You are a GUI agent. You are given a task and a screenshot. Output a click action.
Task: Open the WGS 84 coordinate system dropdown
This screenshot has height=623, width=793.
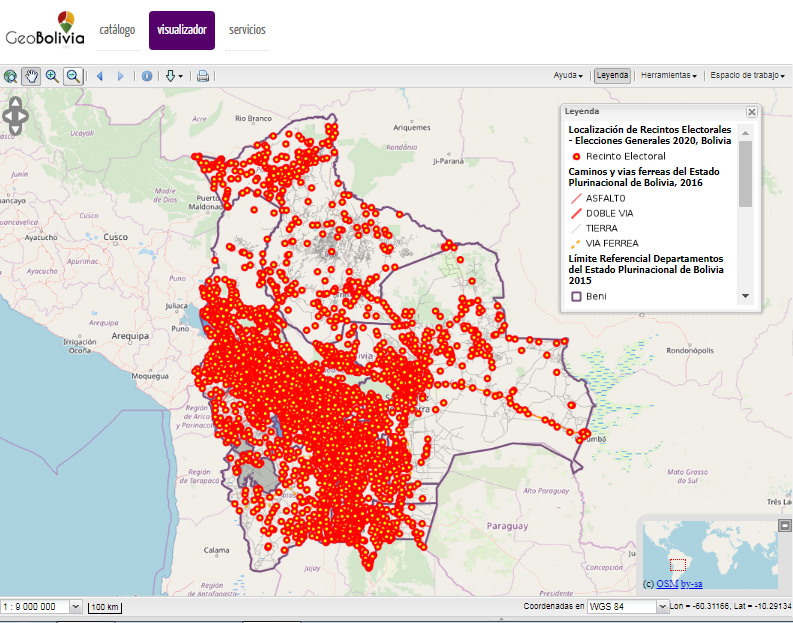(x=662, y=606)
